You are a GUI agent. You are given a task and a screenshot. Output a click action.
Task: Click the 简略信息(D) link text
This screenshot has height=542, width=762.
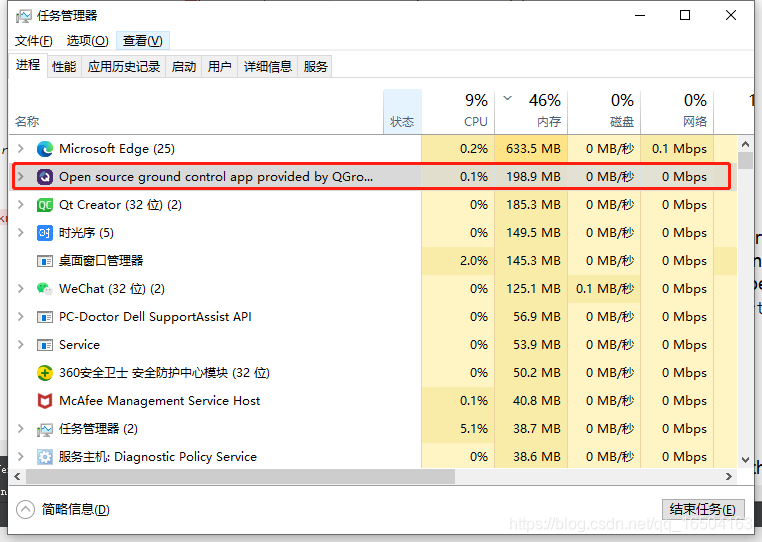coord(75,509)
